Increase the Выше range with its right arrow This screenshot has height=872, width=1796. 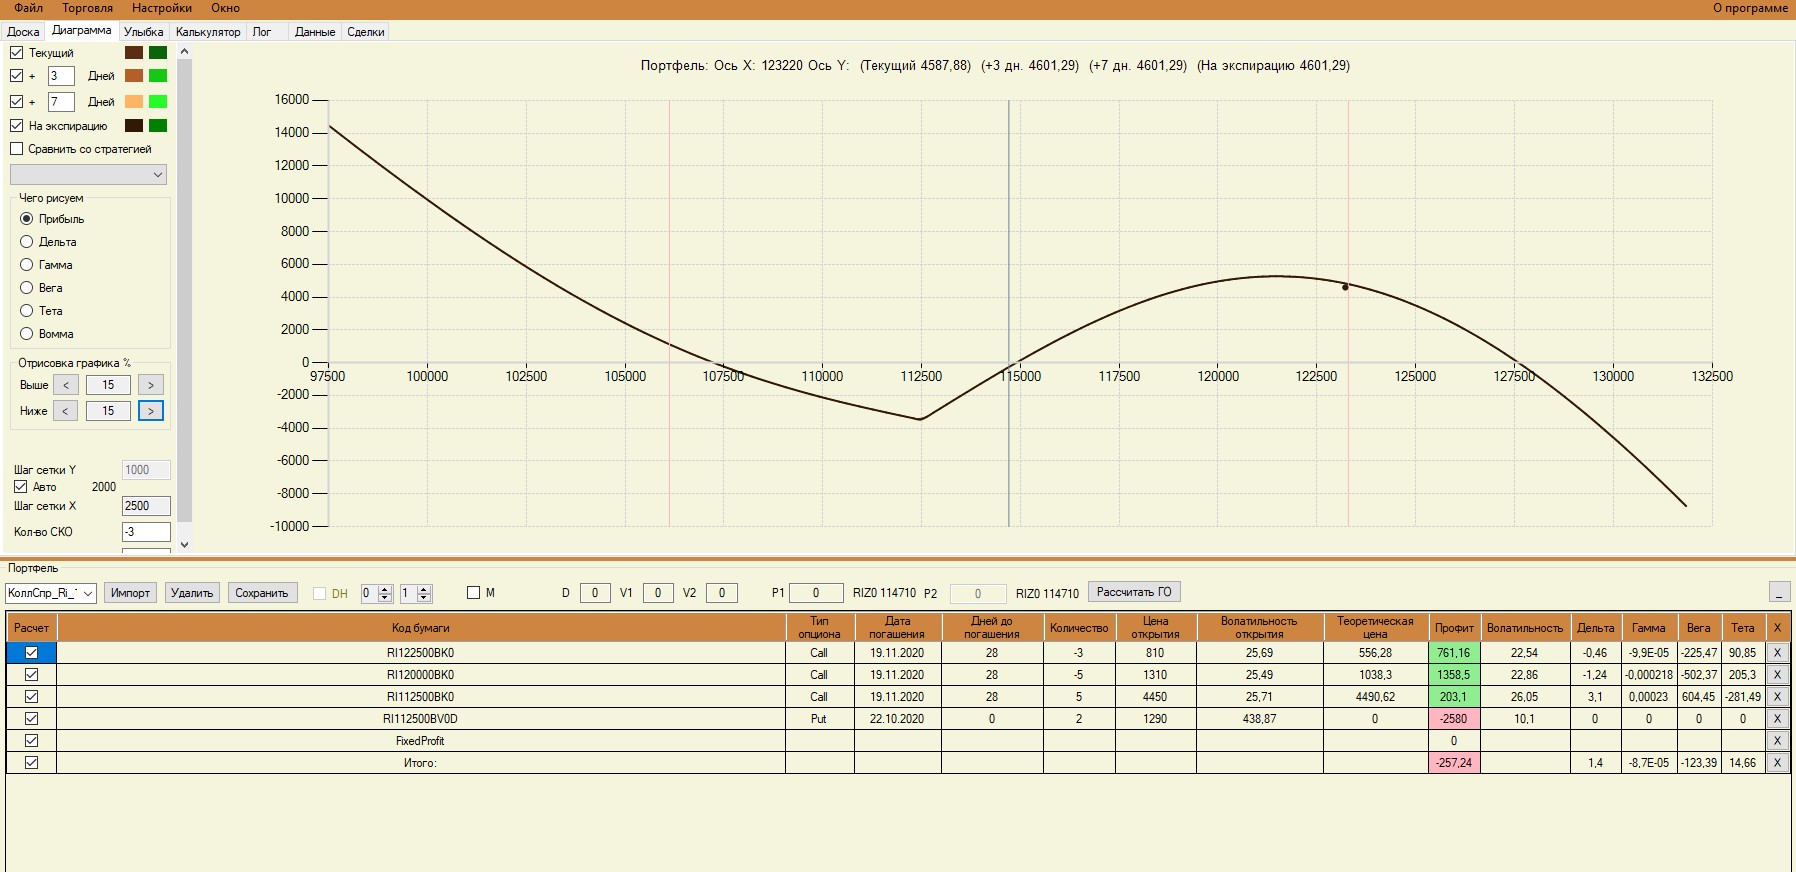[x=151, y=385]
